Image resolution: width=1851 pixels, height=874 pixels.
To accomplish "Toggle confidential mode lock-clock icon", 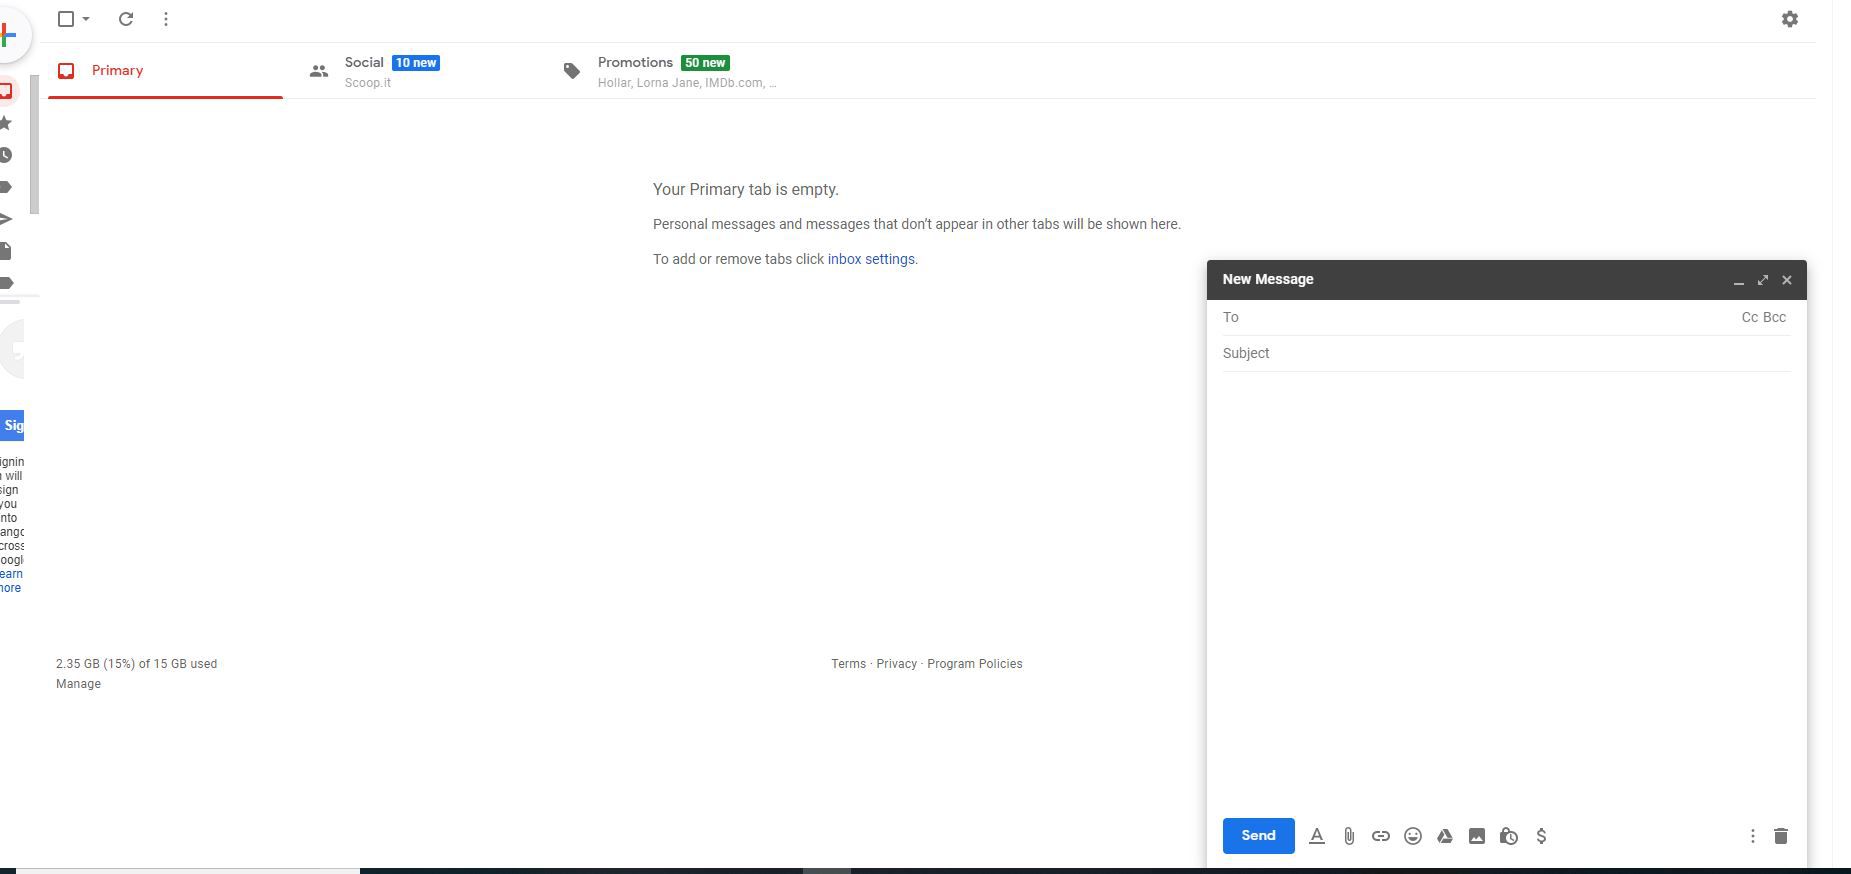I will pyautogui.click(x=1509, y=836).
